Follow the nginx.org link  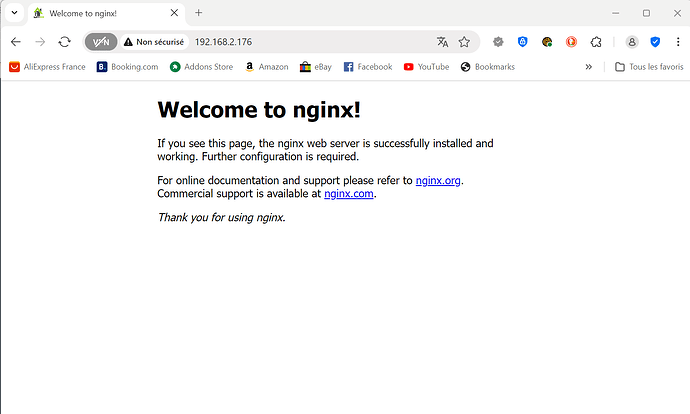click(x=438, y=180)
